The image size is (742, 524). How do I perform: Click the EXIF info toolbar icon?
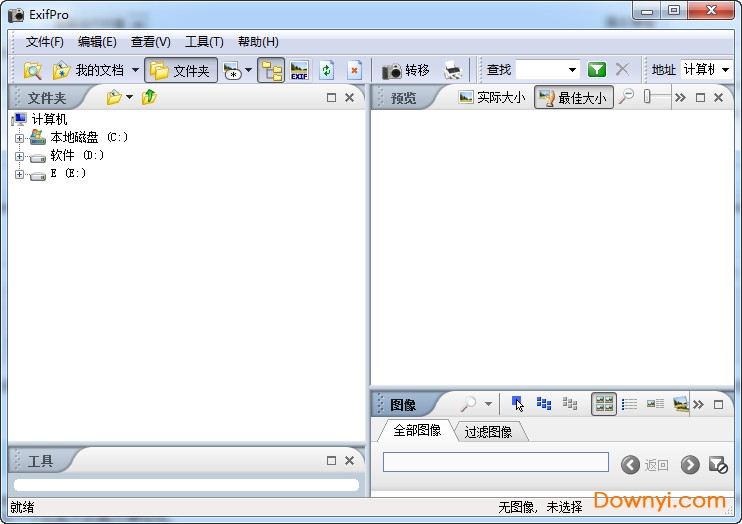(299, 70)
